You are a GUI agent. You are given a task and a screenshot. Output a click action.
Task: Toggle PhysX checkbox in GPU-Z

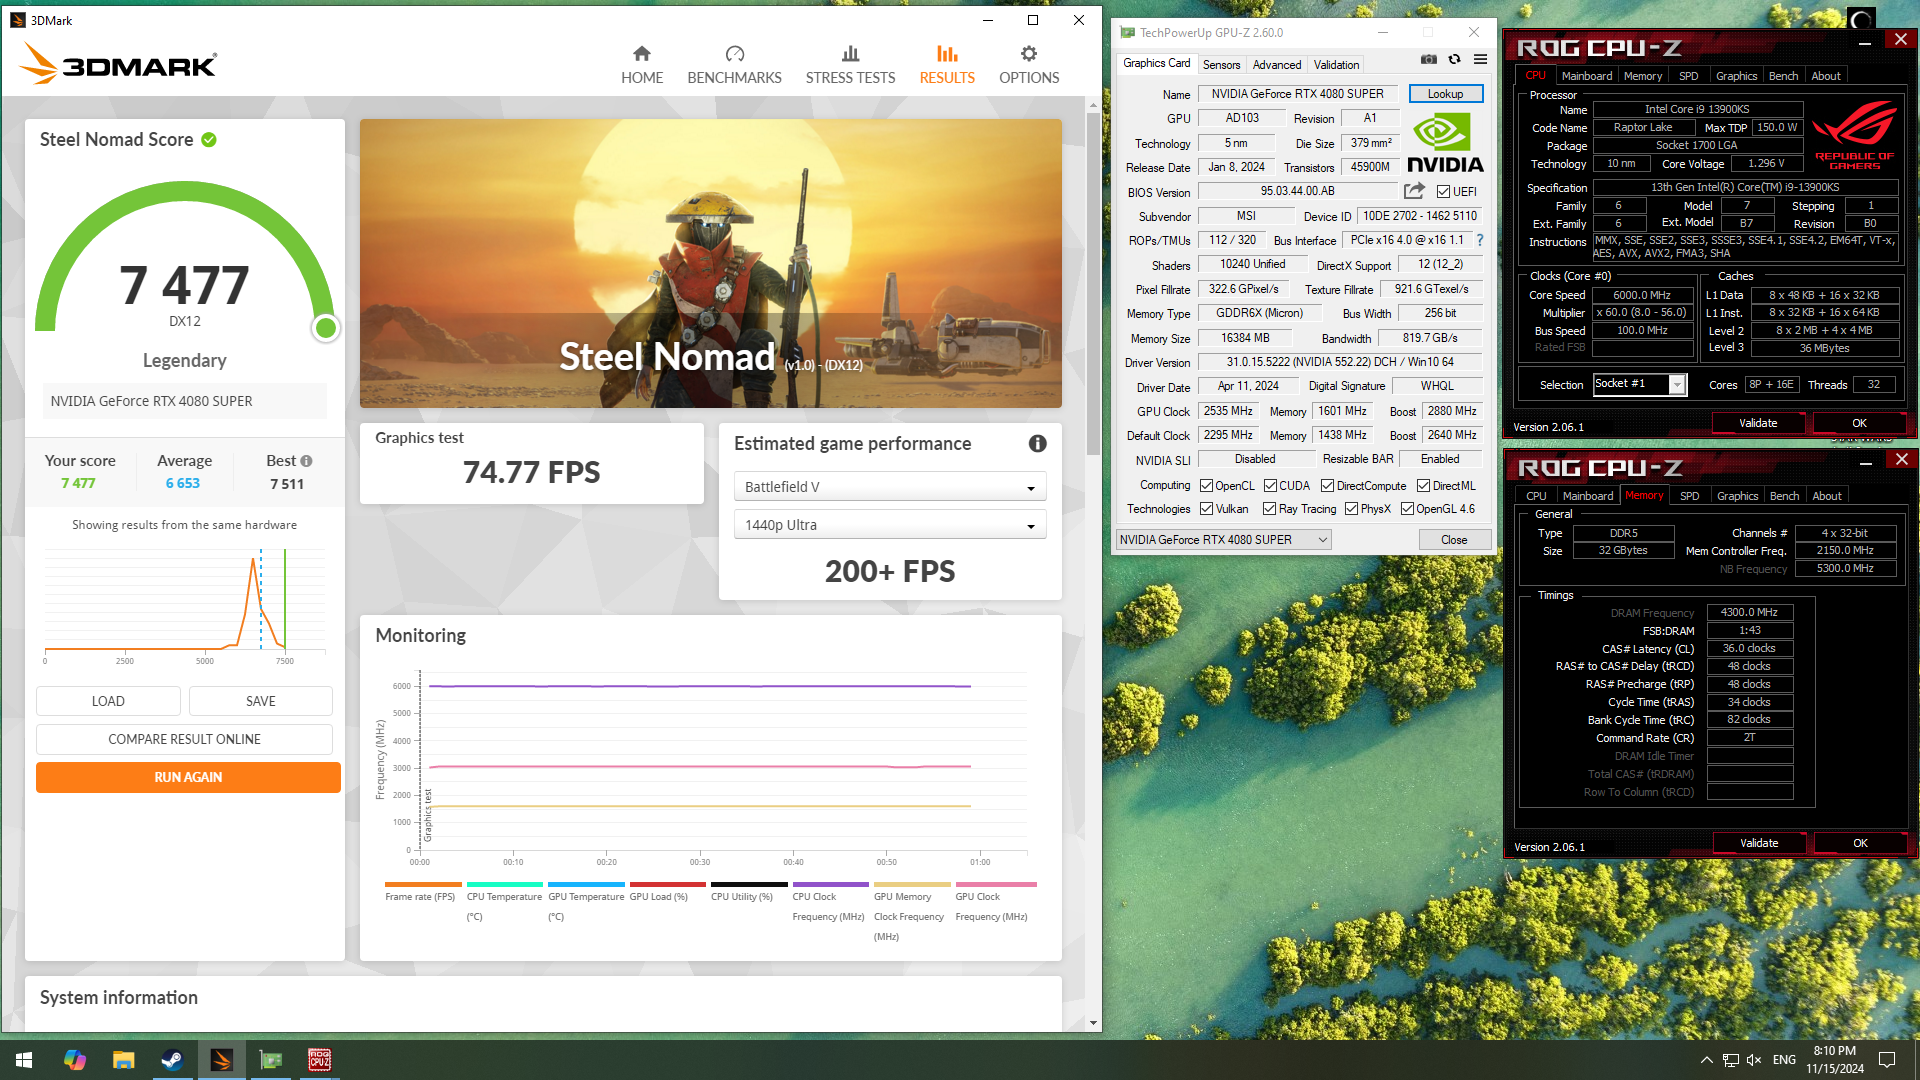pyautogui.click(x=1351, y=509)
